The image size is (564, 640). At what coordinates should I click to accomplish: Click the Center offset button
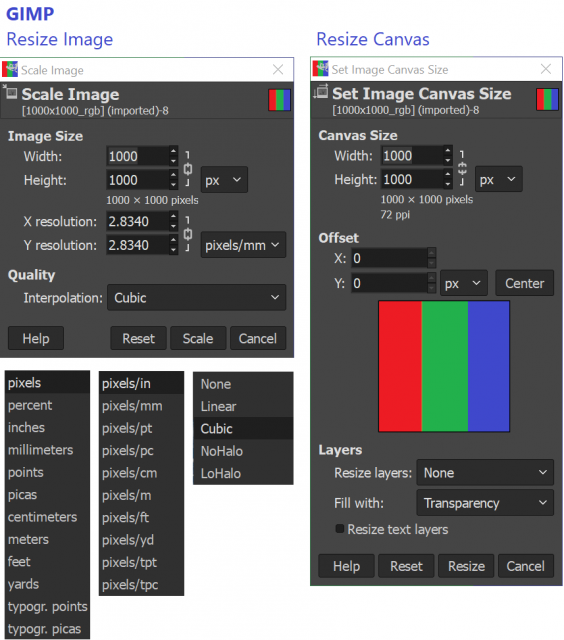(524, 283)
